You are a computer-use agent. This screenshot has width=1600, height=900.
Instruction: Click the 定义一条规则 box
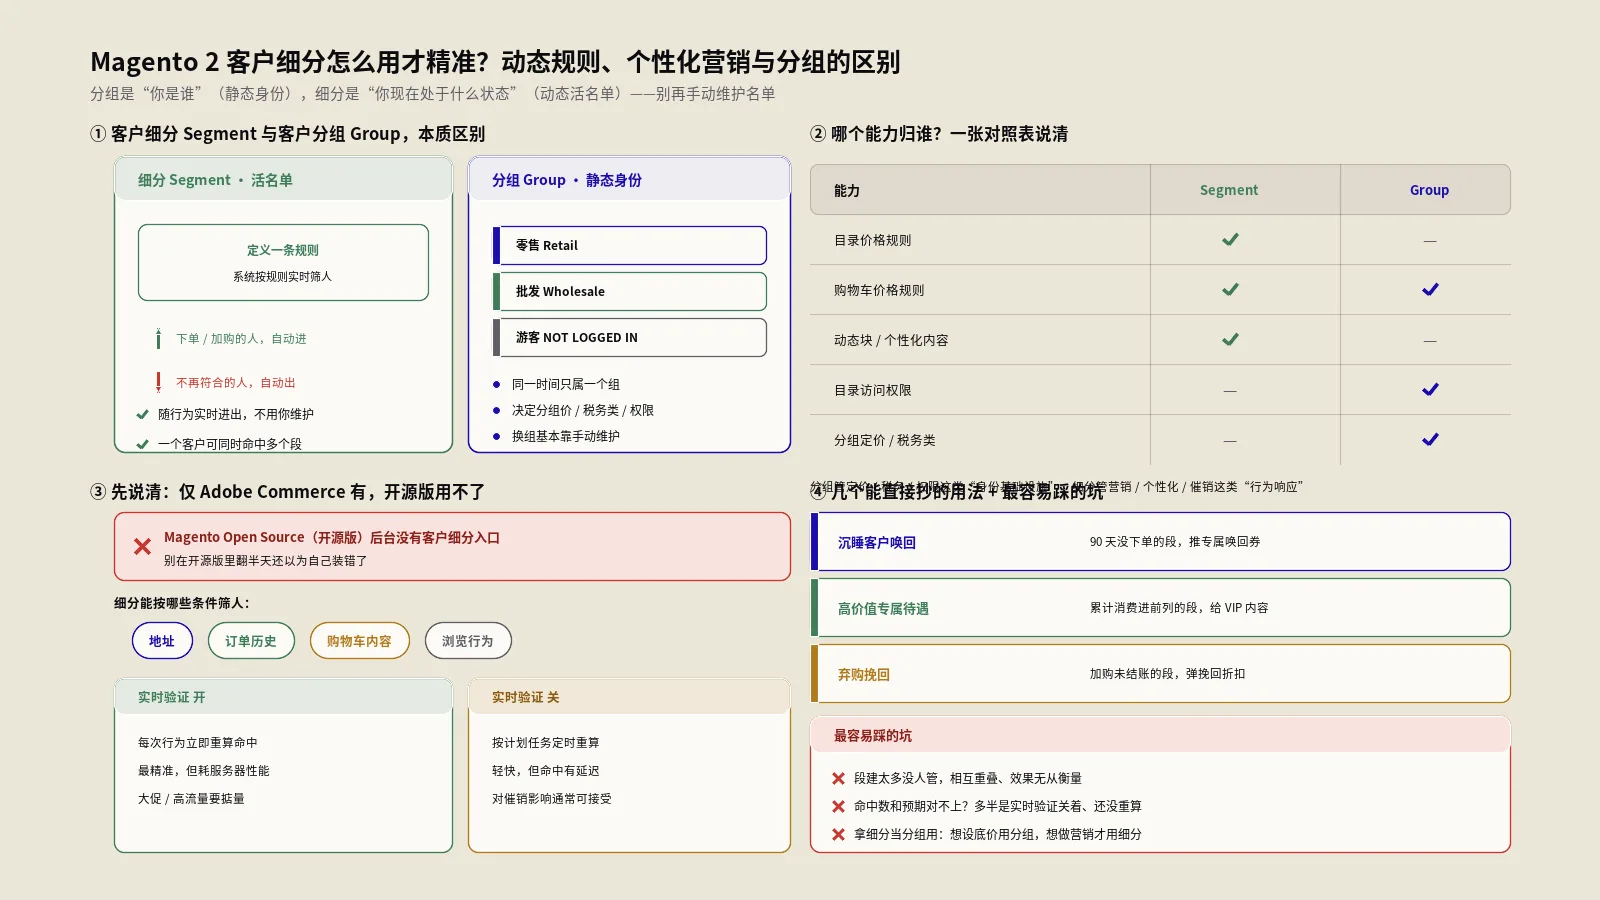[283, 262]
